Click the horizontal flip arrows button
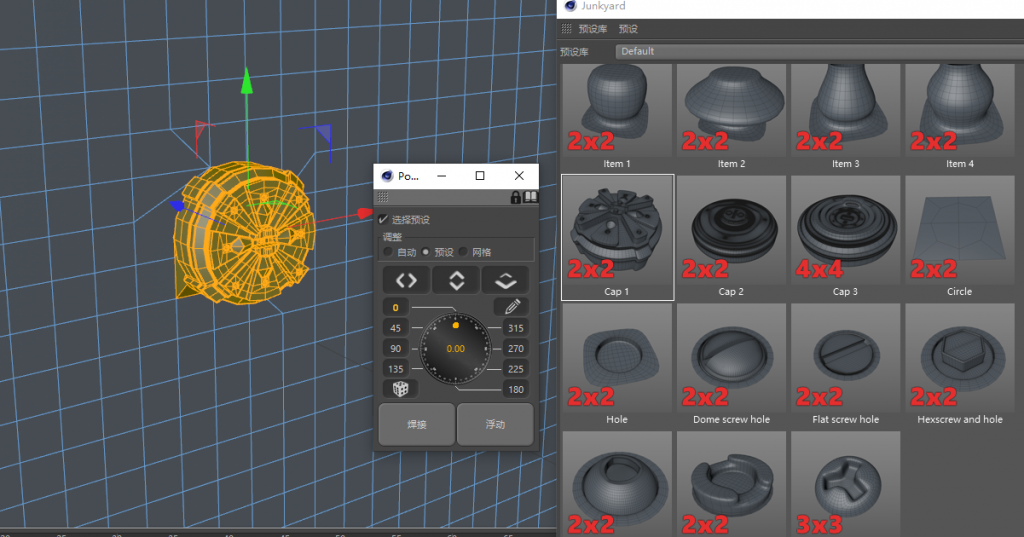1024x537 pixels. coord(406,280)
